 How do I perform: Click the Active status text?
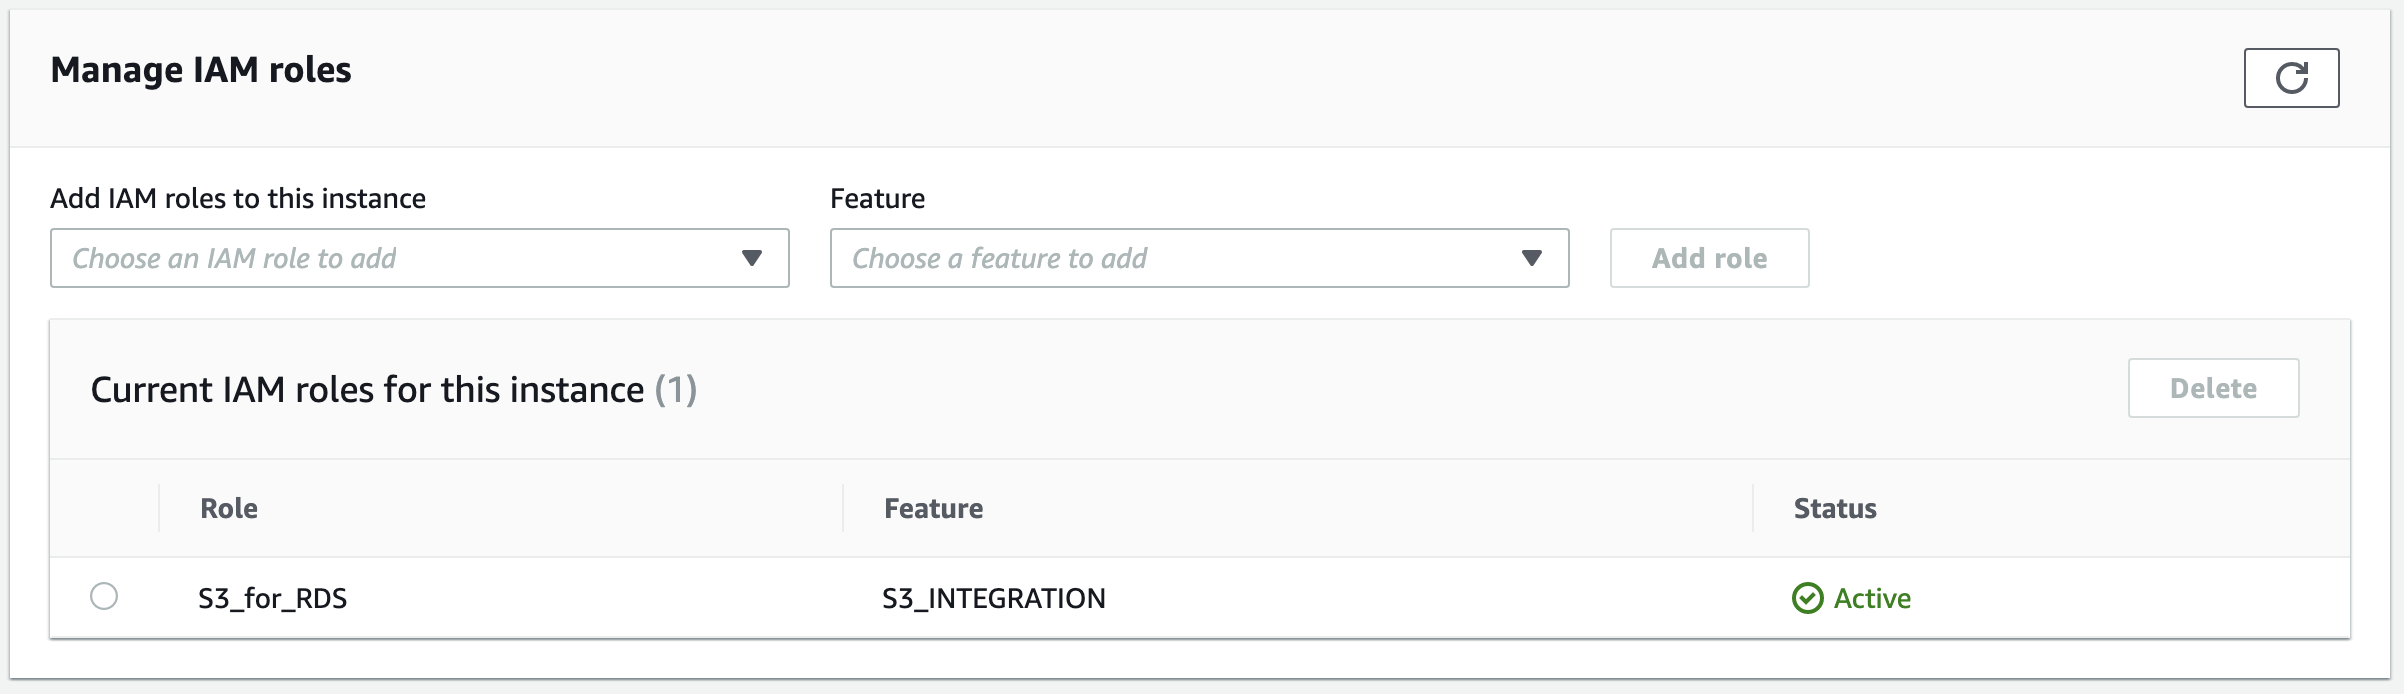[1872, 599]
